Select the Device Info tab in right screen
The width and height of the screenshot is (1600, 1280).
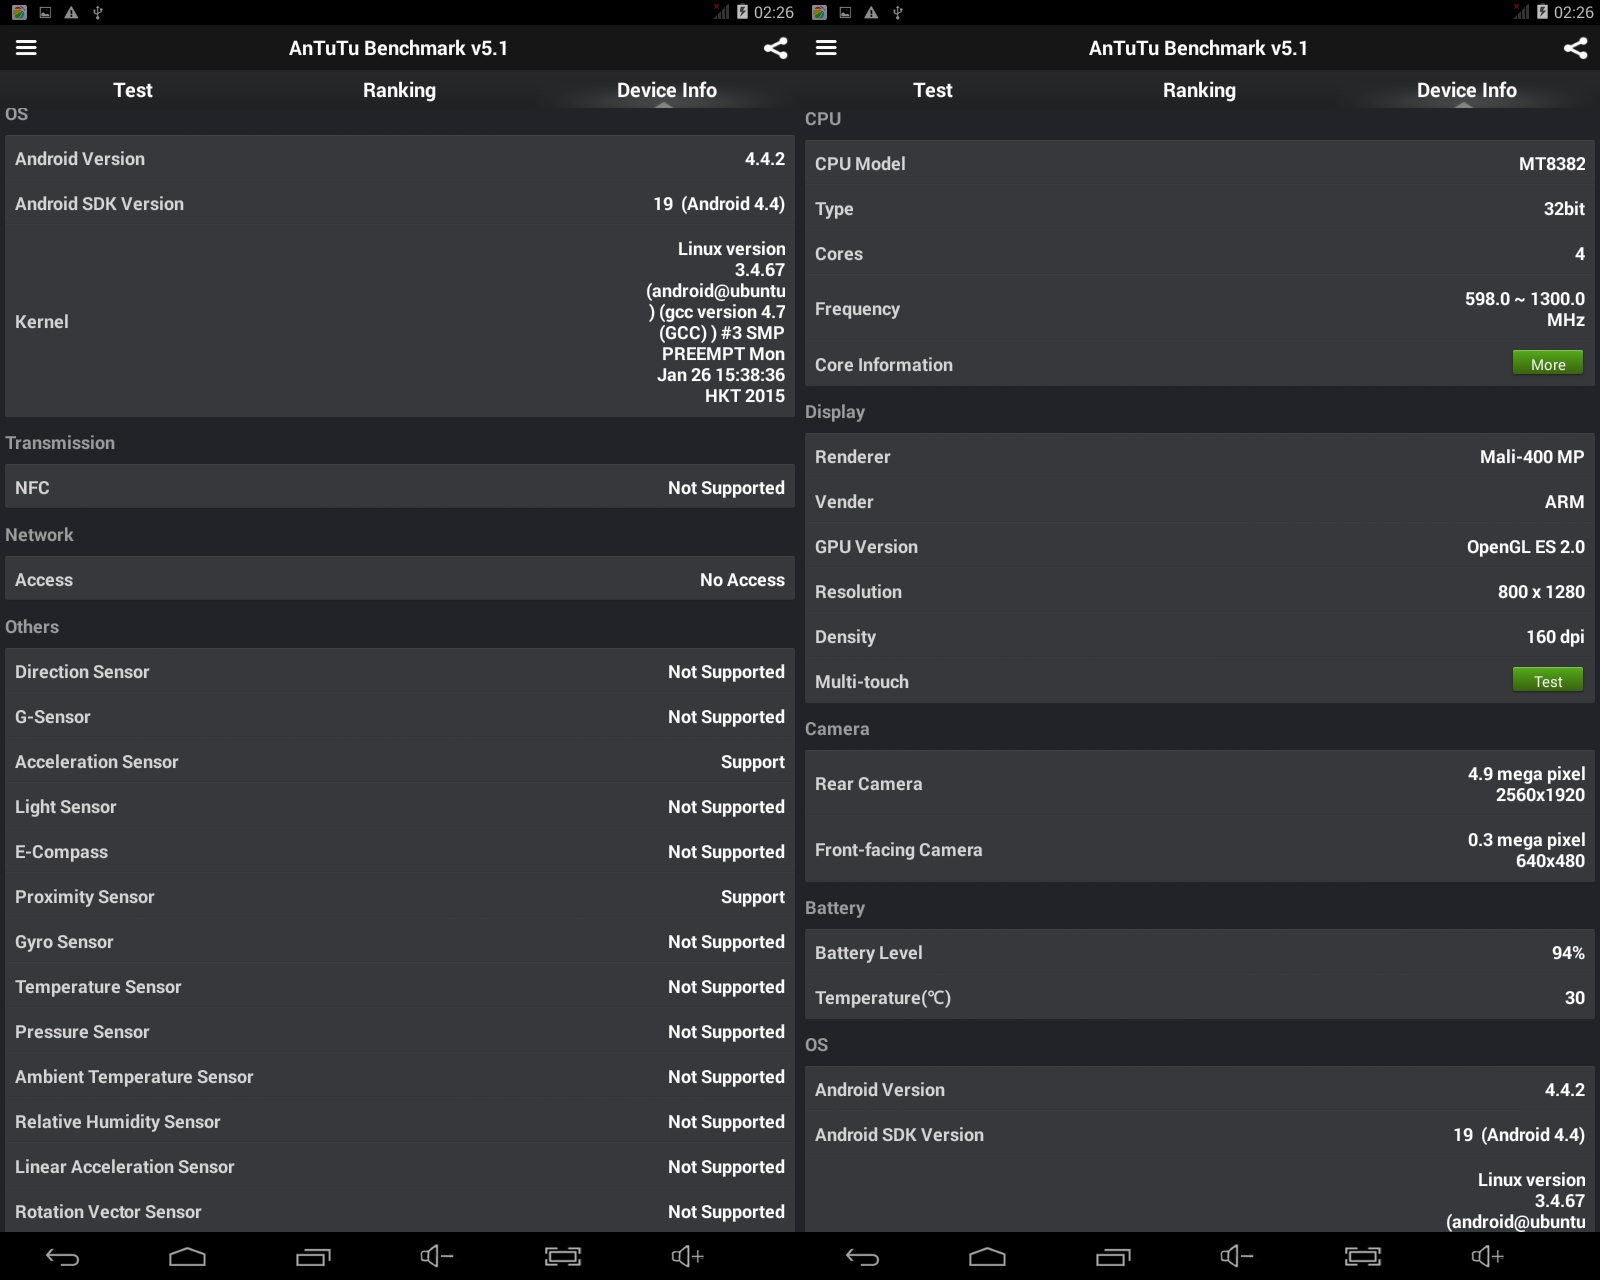pos(1467,90)
